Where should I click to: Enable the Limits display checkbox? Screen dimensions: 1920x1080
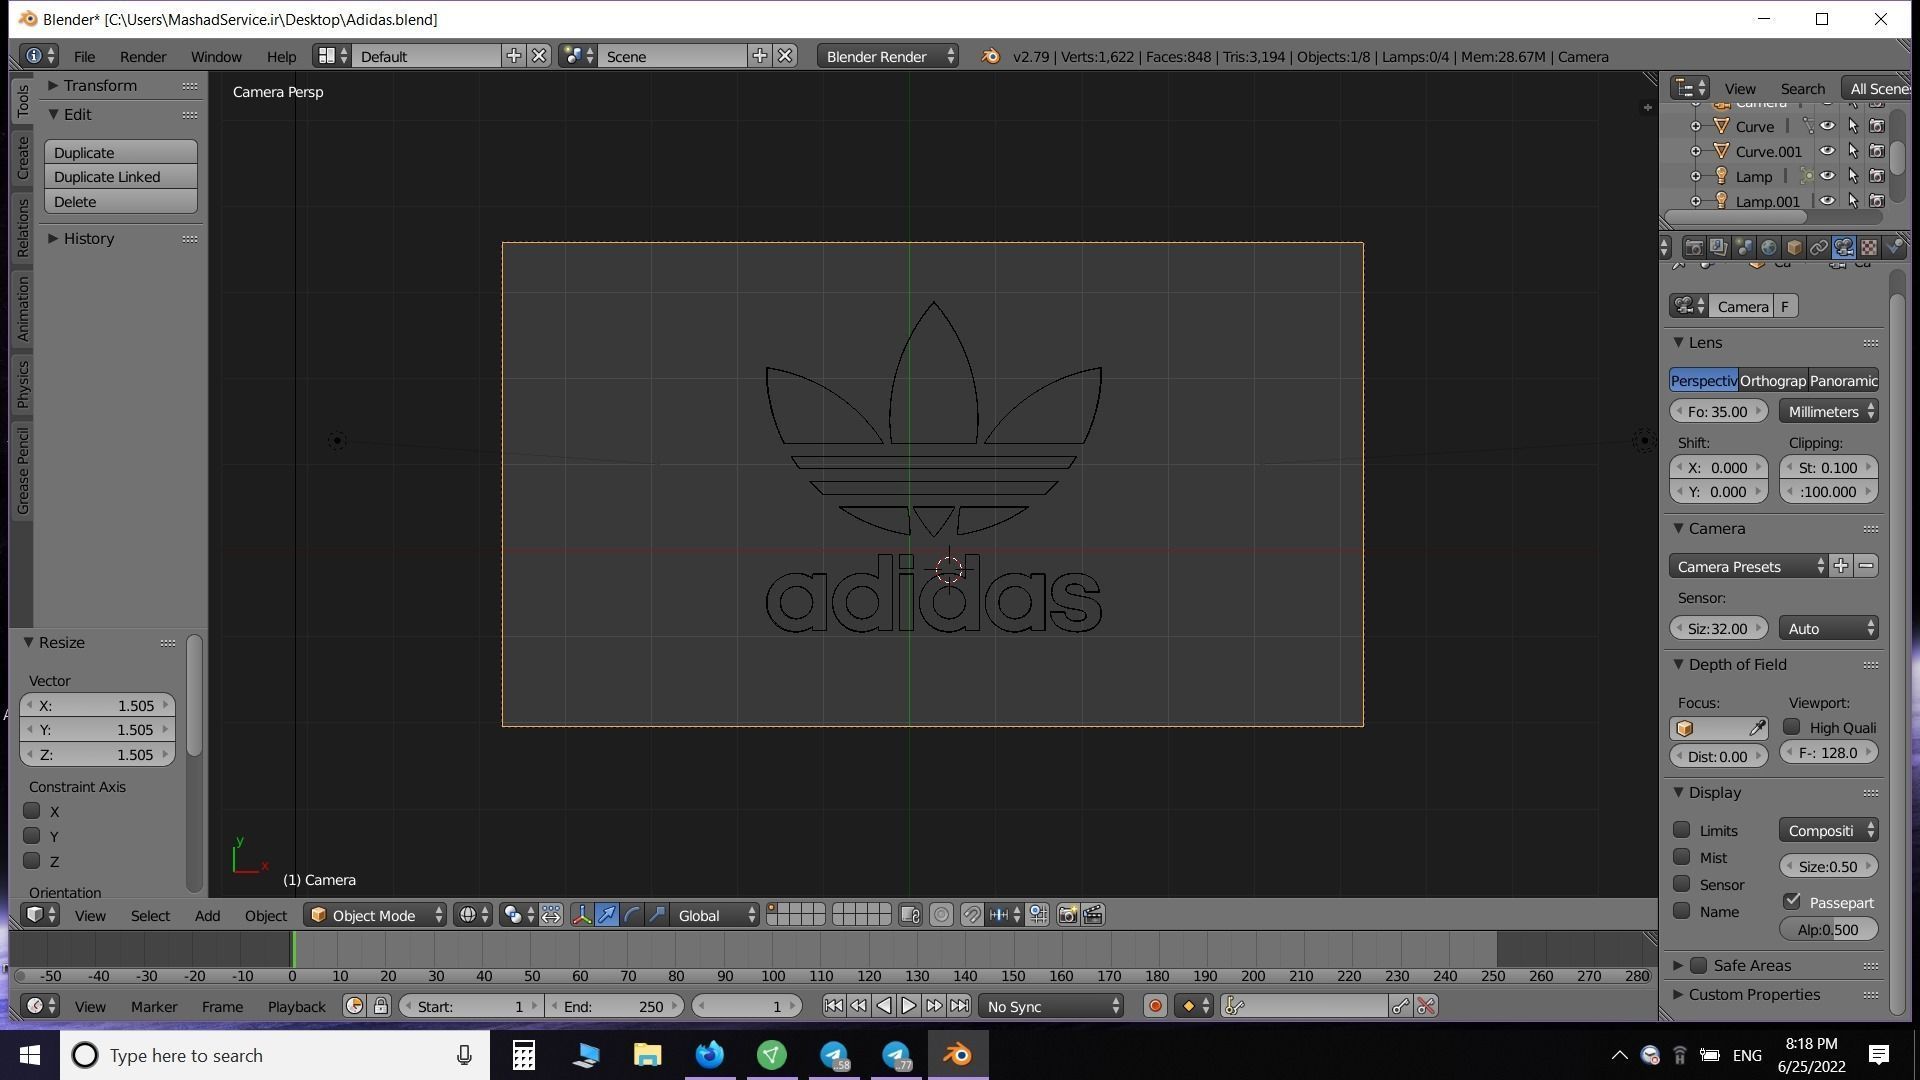pyautogui.click(x=1682, y=830)
